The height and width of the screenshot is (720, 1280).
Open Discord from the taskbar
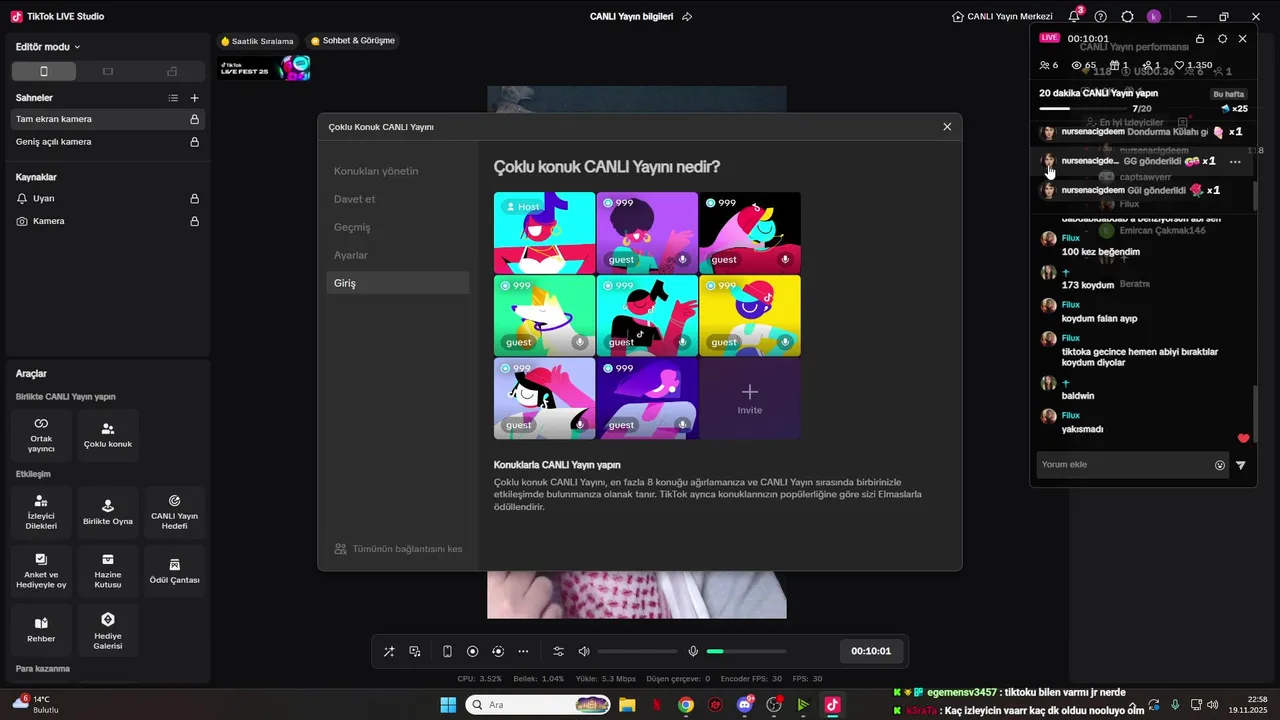[x=744, y=705]
